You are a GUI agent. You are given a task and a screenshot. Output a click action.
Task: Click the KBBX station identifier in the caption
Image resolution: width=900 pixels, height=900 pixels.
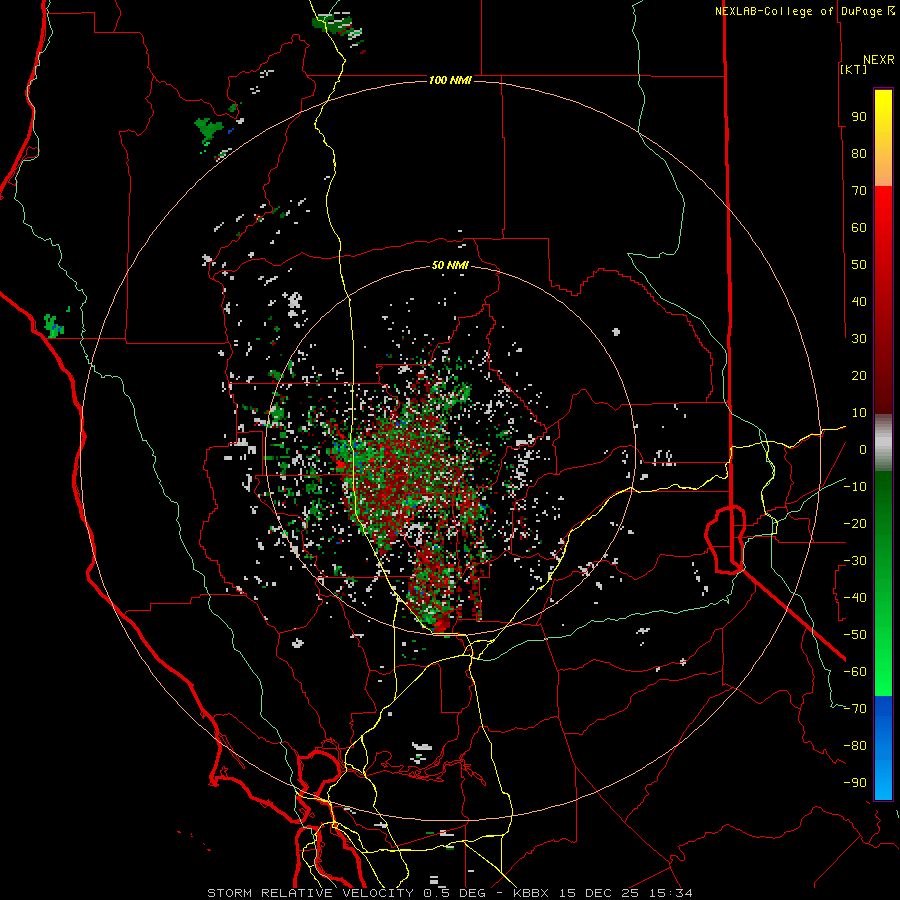(x=530, y=893)
